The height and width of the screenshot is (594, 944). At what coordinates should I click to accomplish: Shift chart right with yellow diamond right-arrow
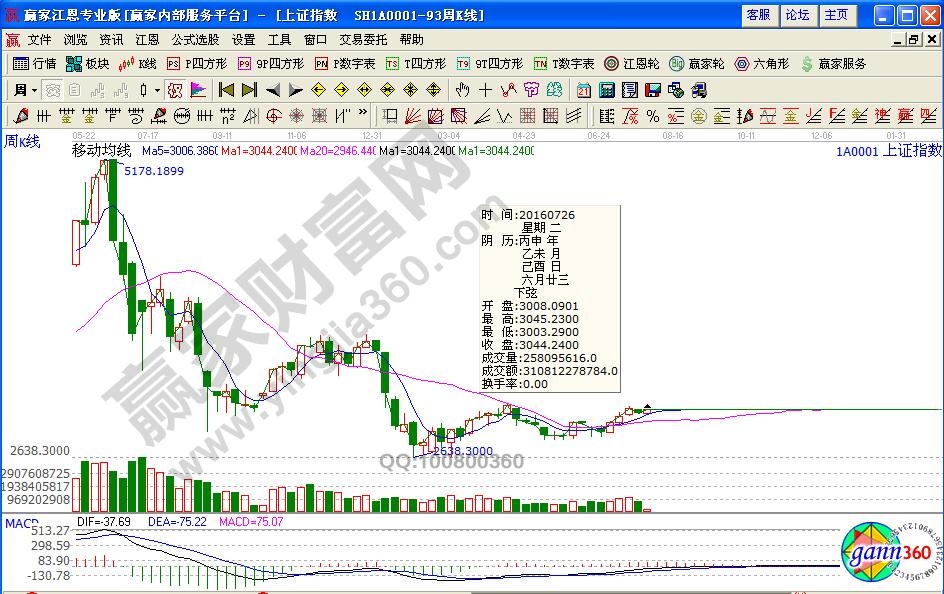pyautogui.click(x=341, y=90)
